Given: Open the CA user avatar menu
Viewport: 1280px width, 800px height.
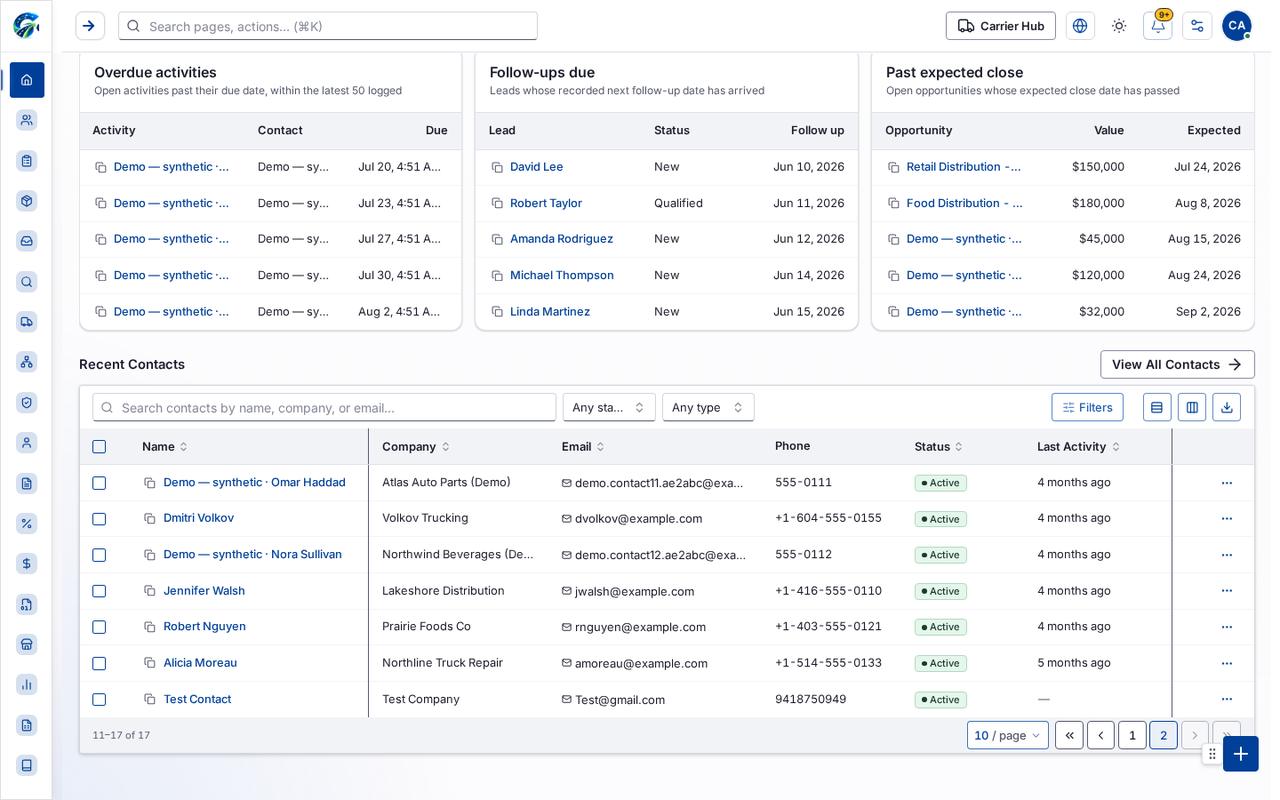Looking at the screenshot, I should [1236, 26].
